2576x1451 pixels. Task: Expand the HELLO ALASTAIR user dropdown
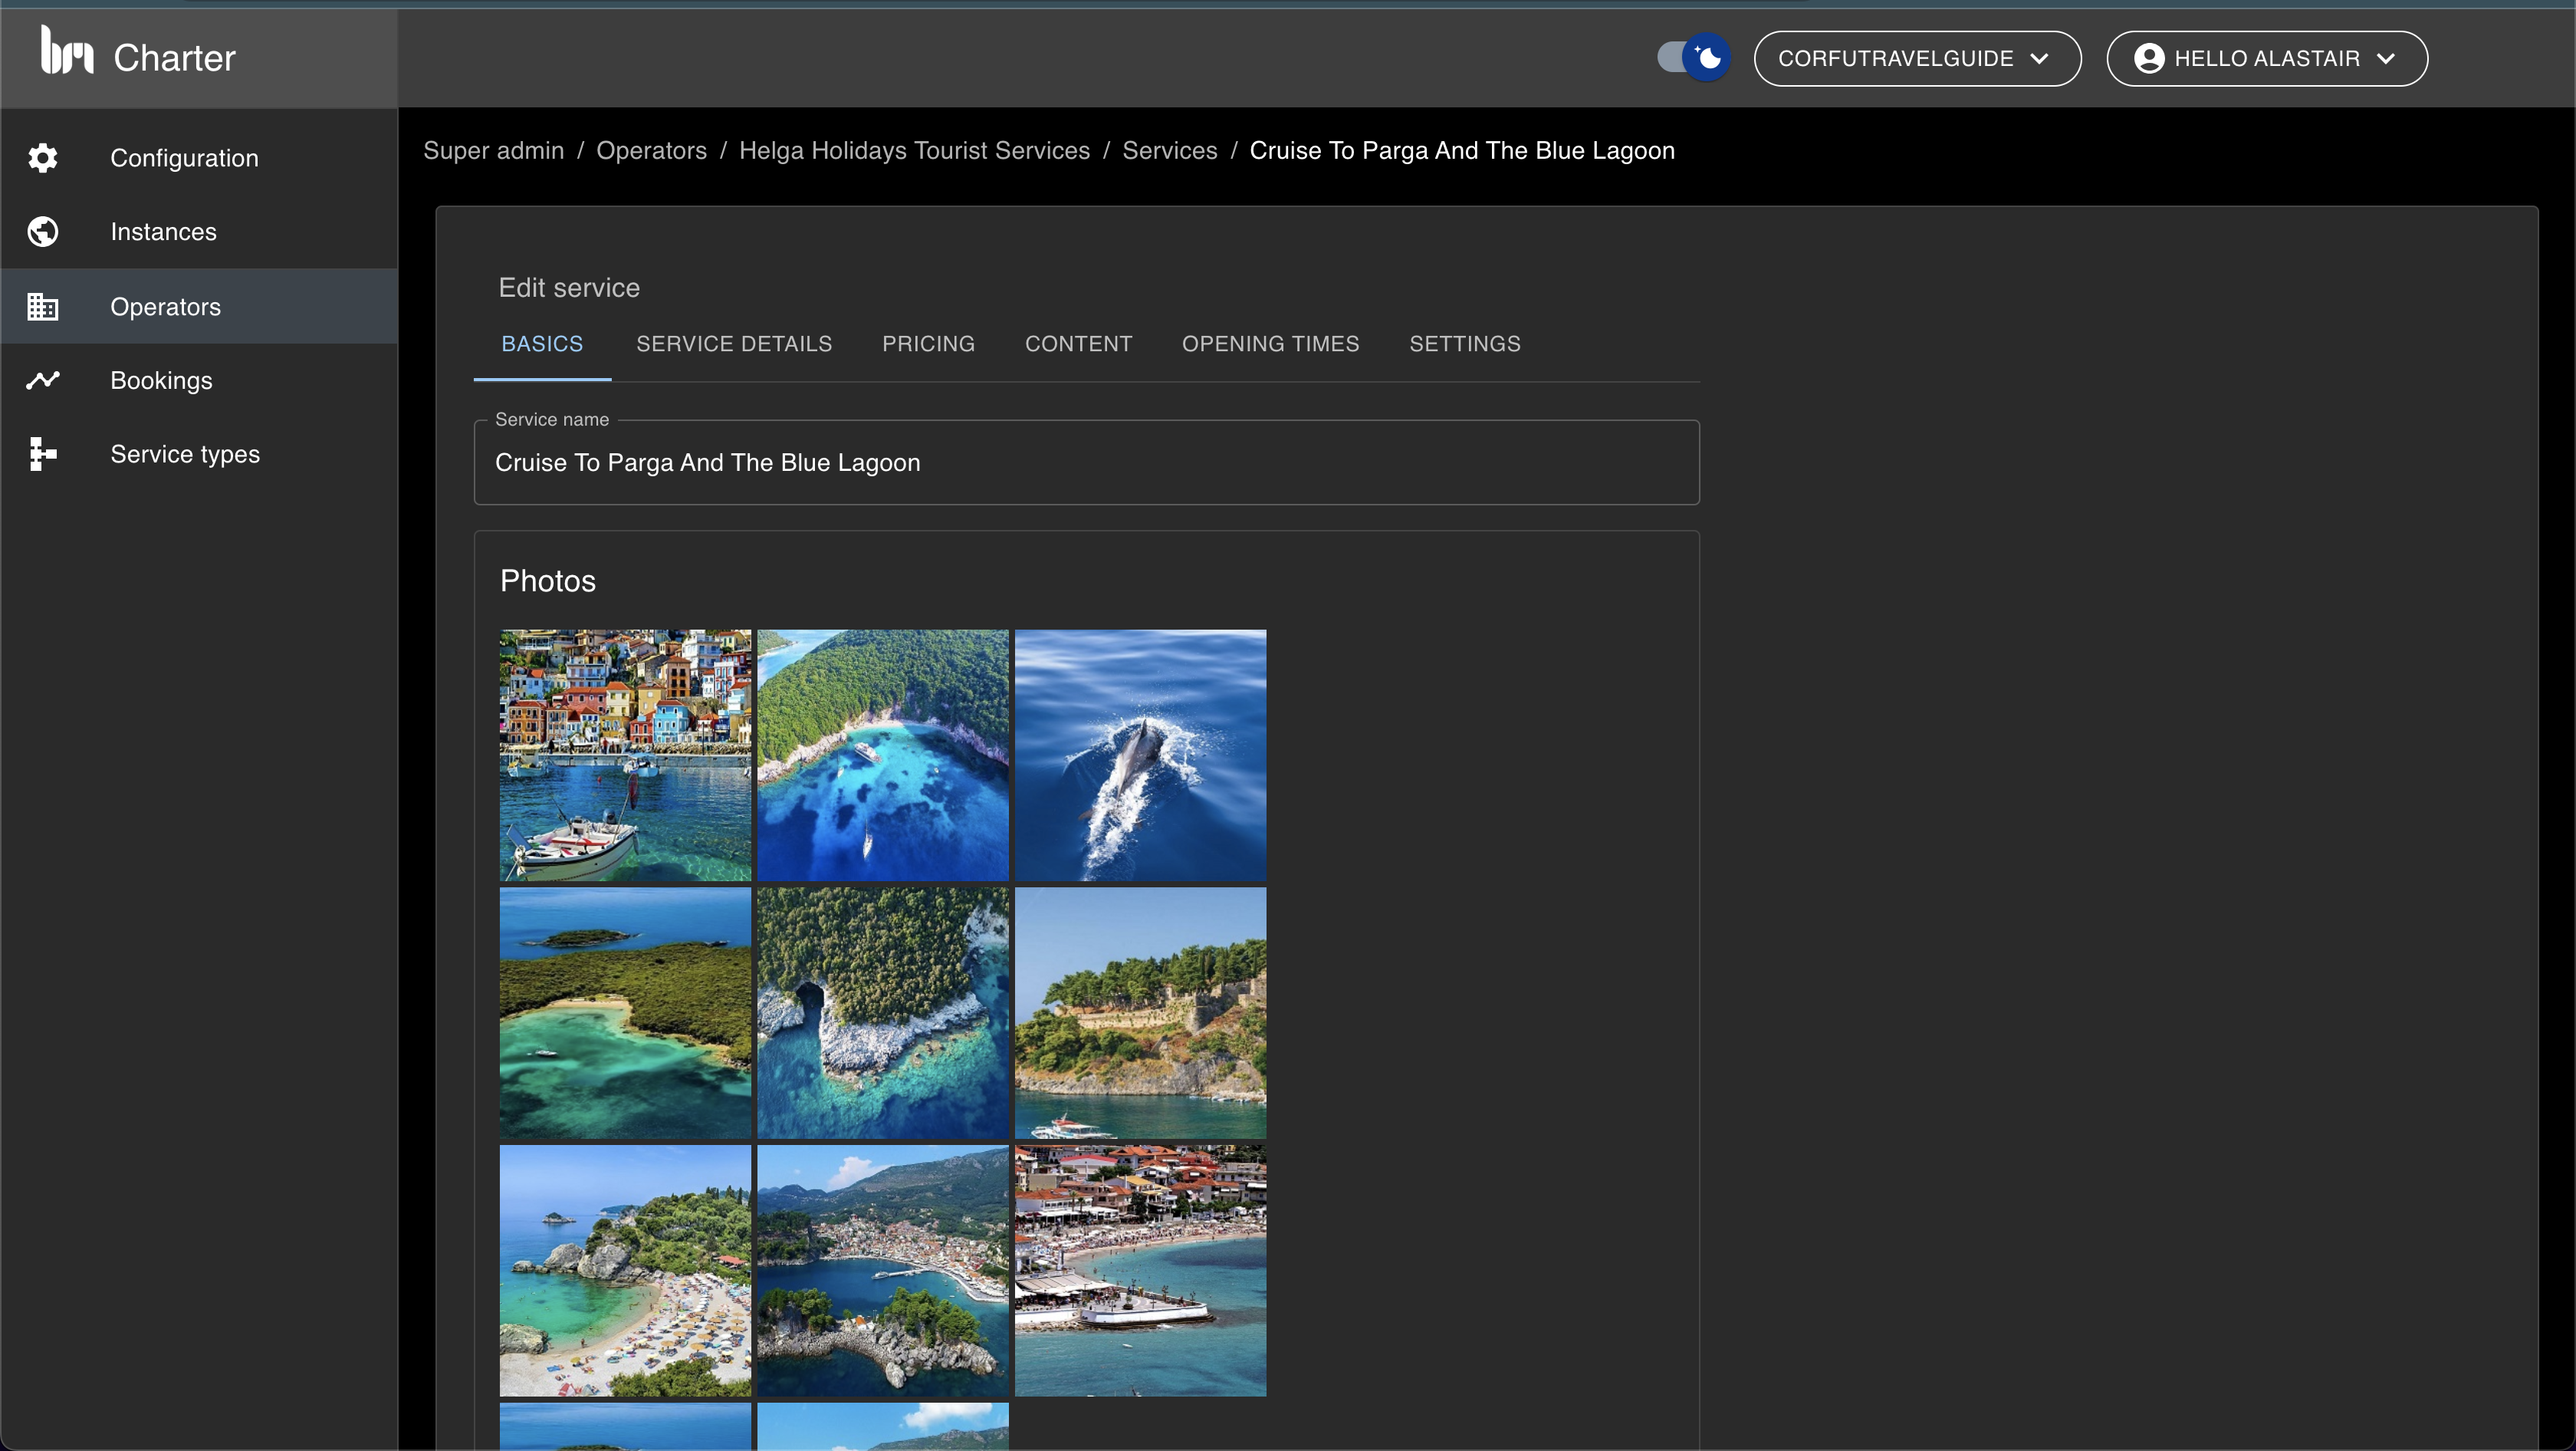(x=2268, y=58)
